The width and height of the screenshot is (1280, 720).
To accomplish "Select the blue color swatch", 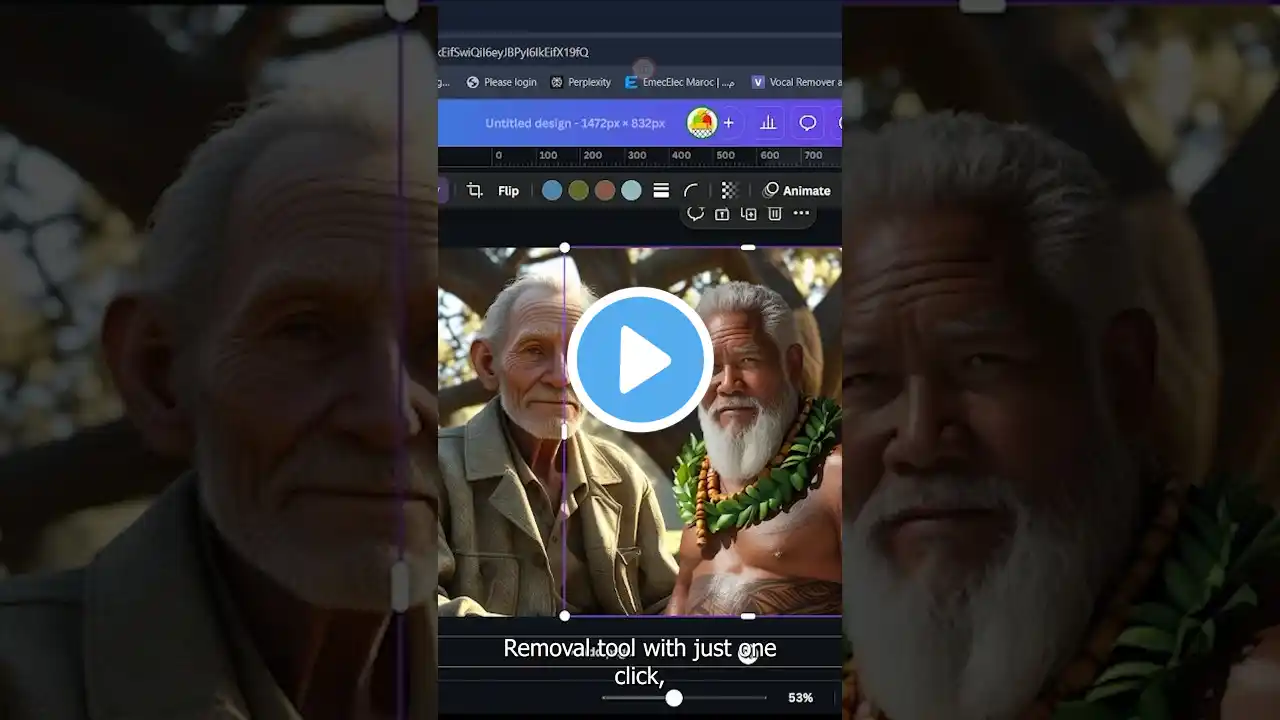I will [x=552, y=190].
